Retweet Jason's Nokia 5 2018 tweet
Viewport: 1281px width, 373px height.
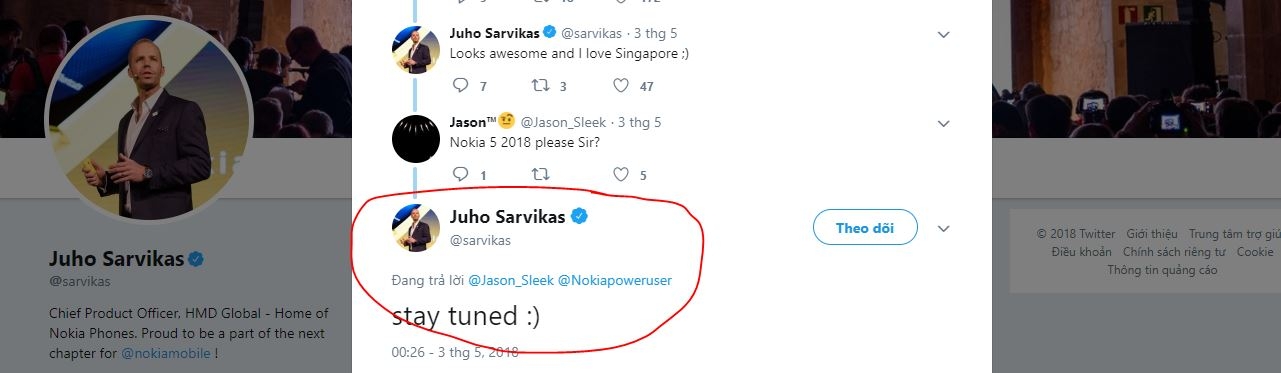point(541,174)
